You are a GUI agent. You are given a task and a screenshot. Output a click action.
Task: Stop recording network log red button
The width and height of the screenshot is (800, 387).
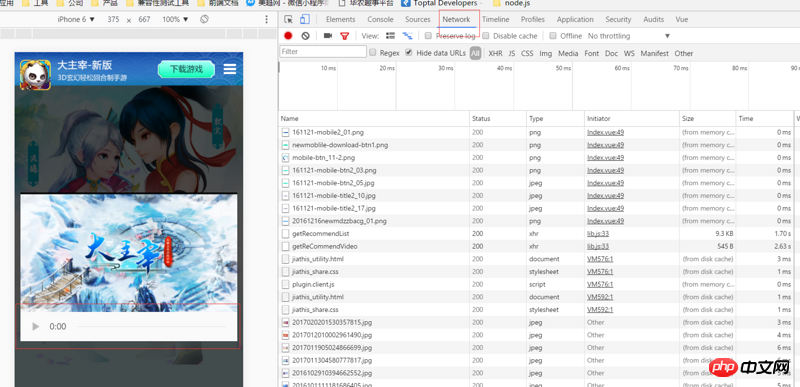(288, 36)
